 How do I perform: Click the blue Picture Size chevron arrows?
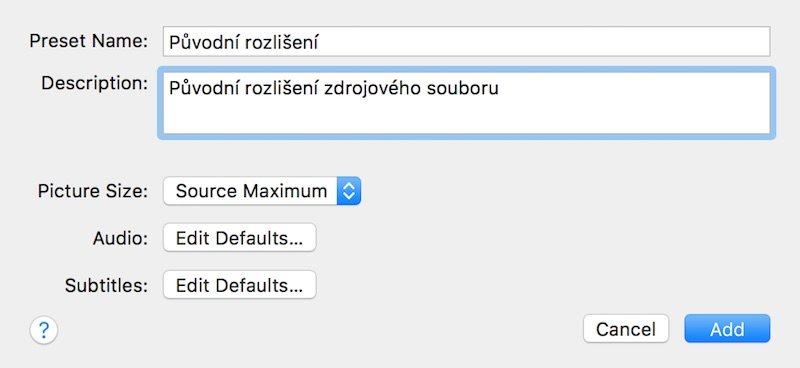pyautogui.click(x=348, y=191)
